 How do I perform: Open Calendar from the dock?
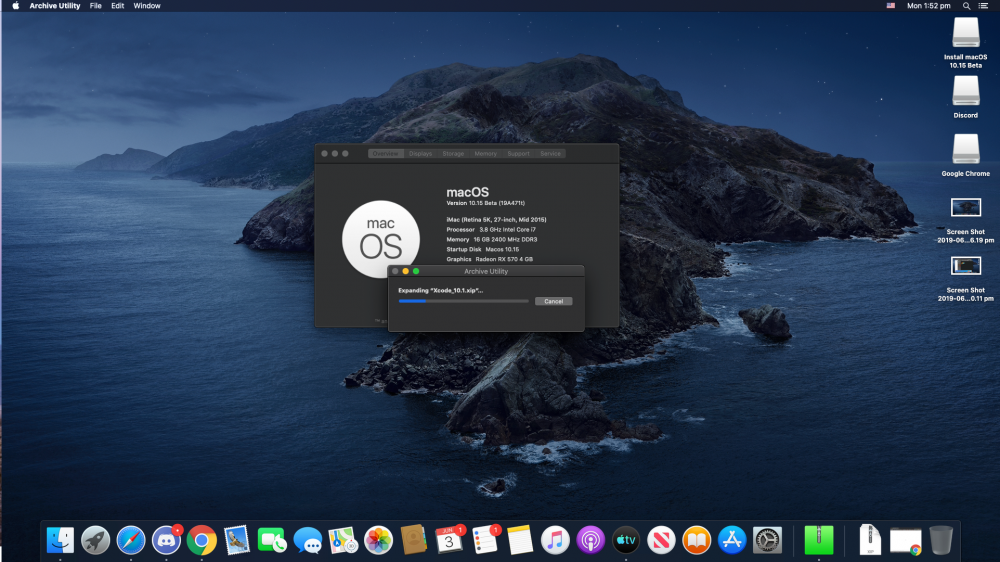(x=449, y=540)
